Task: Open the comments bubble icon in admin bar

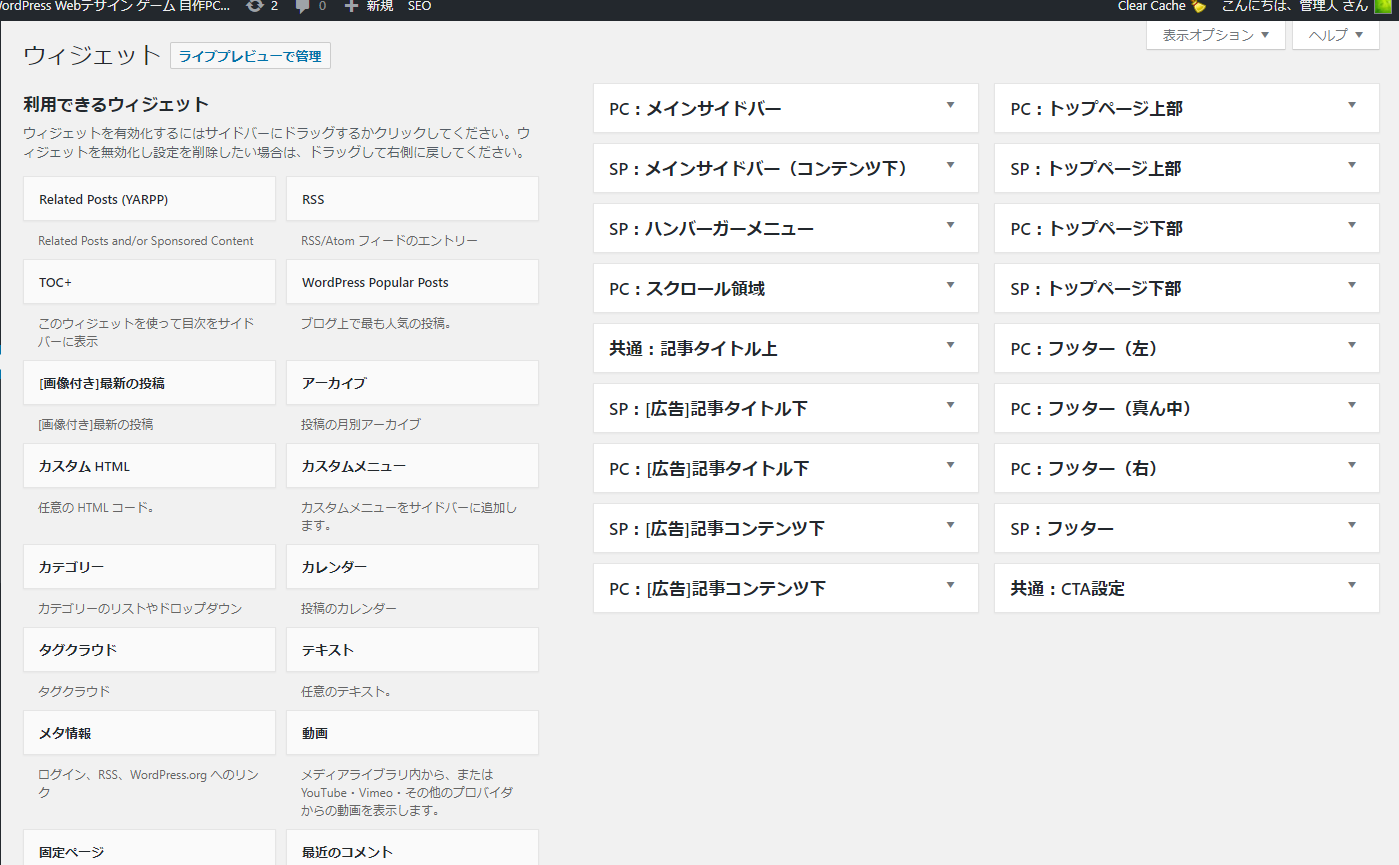Action: [x=302, y=6]
